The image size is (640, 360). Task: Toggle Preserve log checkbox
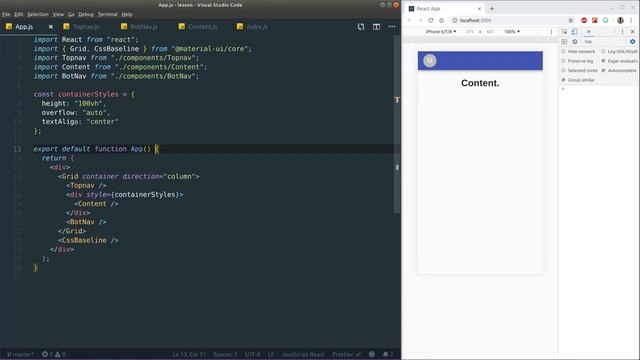click(x=564, y=61)
